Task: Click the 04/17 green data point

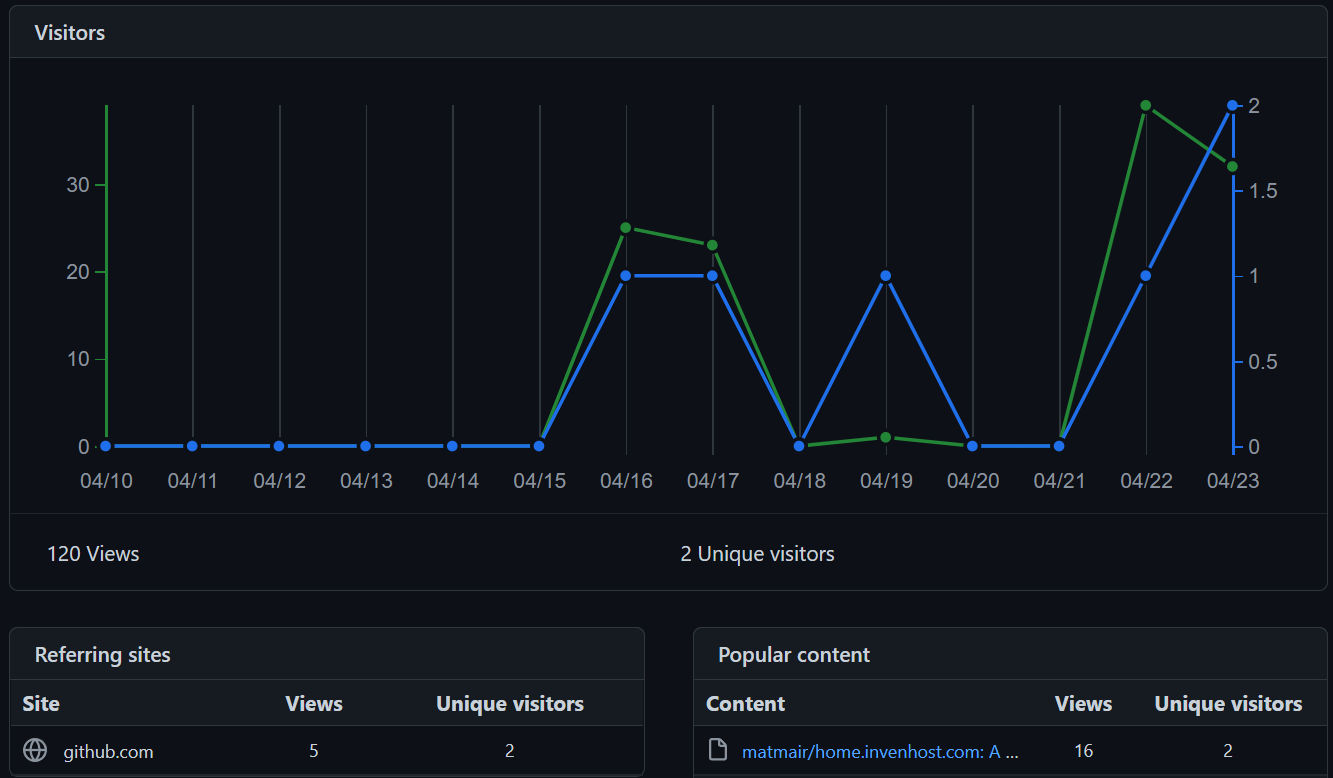Action: [x=712, y=244]
